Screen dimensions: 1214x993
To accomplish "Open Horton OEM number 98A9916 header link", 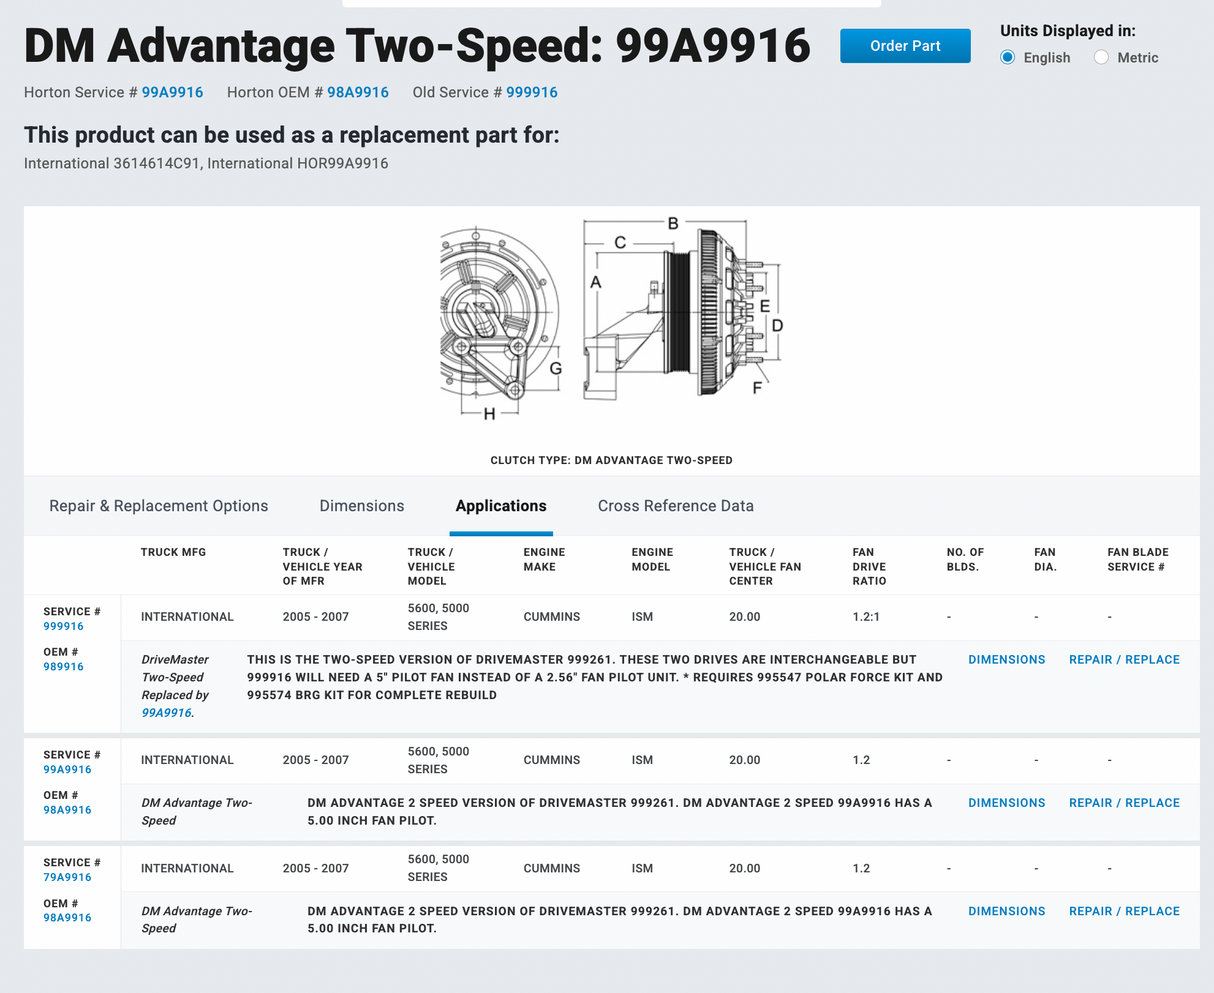I will point(358,92).
